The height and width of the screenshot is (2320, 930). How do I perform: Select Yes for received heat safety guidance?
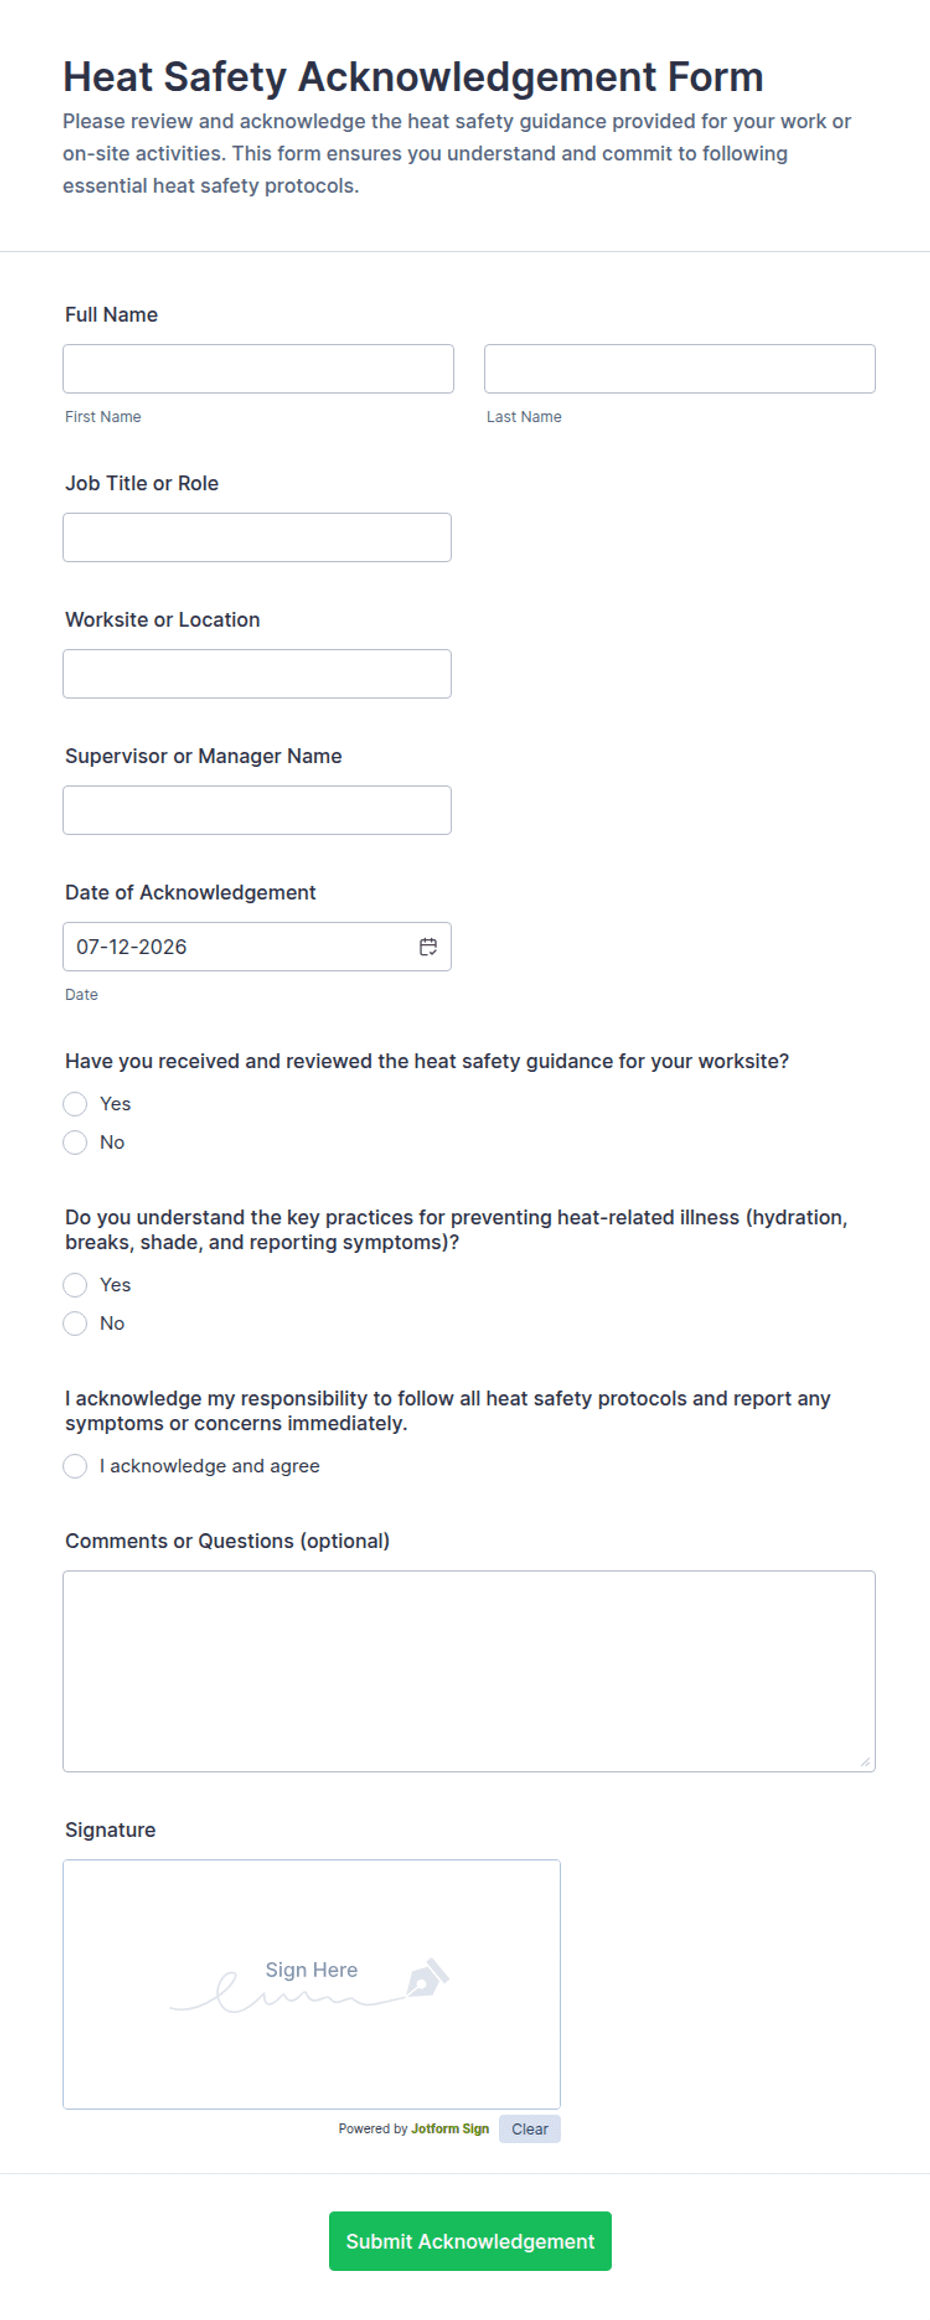click(x=75, y=1103)
